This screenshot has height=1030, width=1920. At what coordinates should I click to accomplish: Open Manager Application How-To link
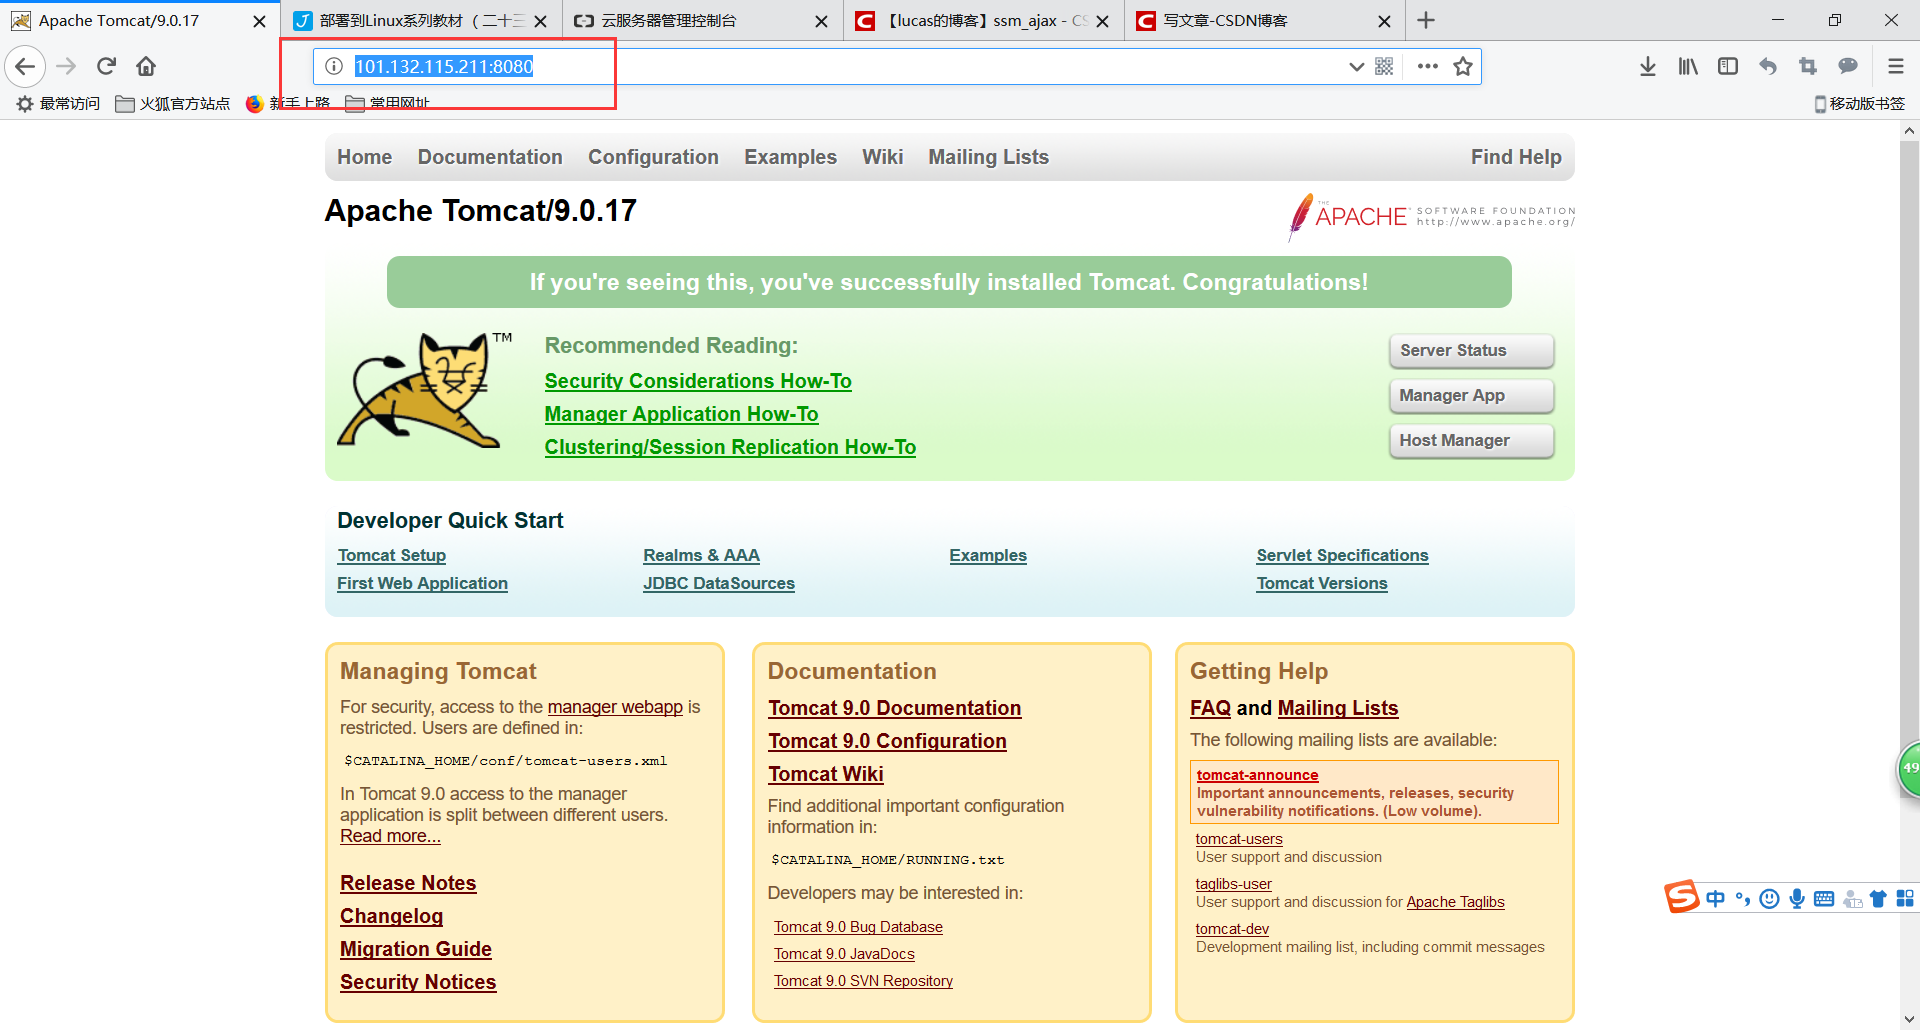(x=681, y=414)
